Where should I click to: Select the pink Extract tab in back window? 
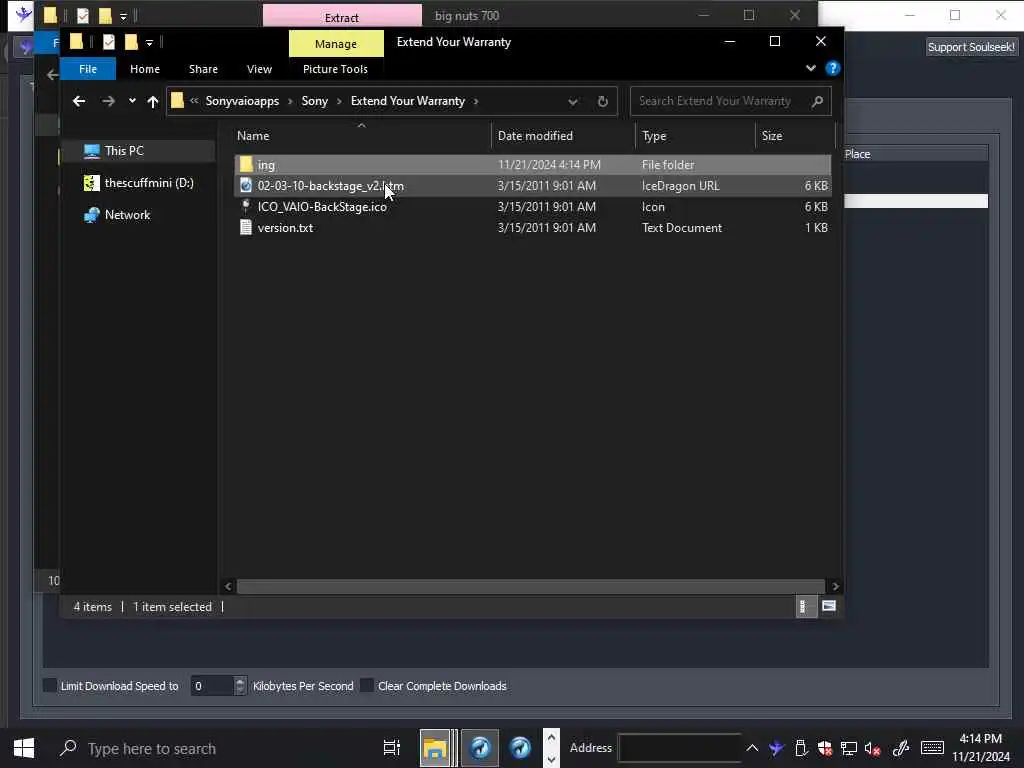coord(342,16)
